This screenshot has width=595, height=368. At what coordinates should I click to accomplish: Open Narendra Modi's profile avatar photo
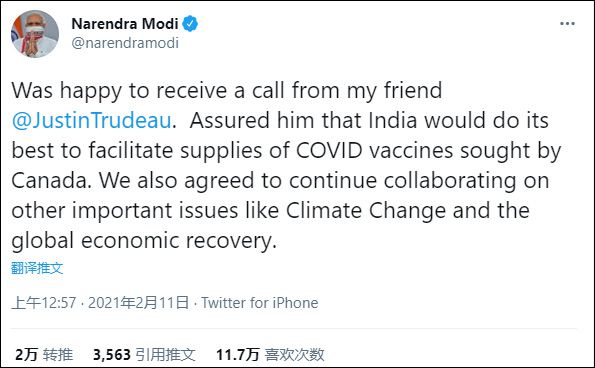pyautogui.click(x=35, y=34)
